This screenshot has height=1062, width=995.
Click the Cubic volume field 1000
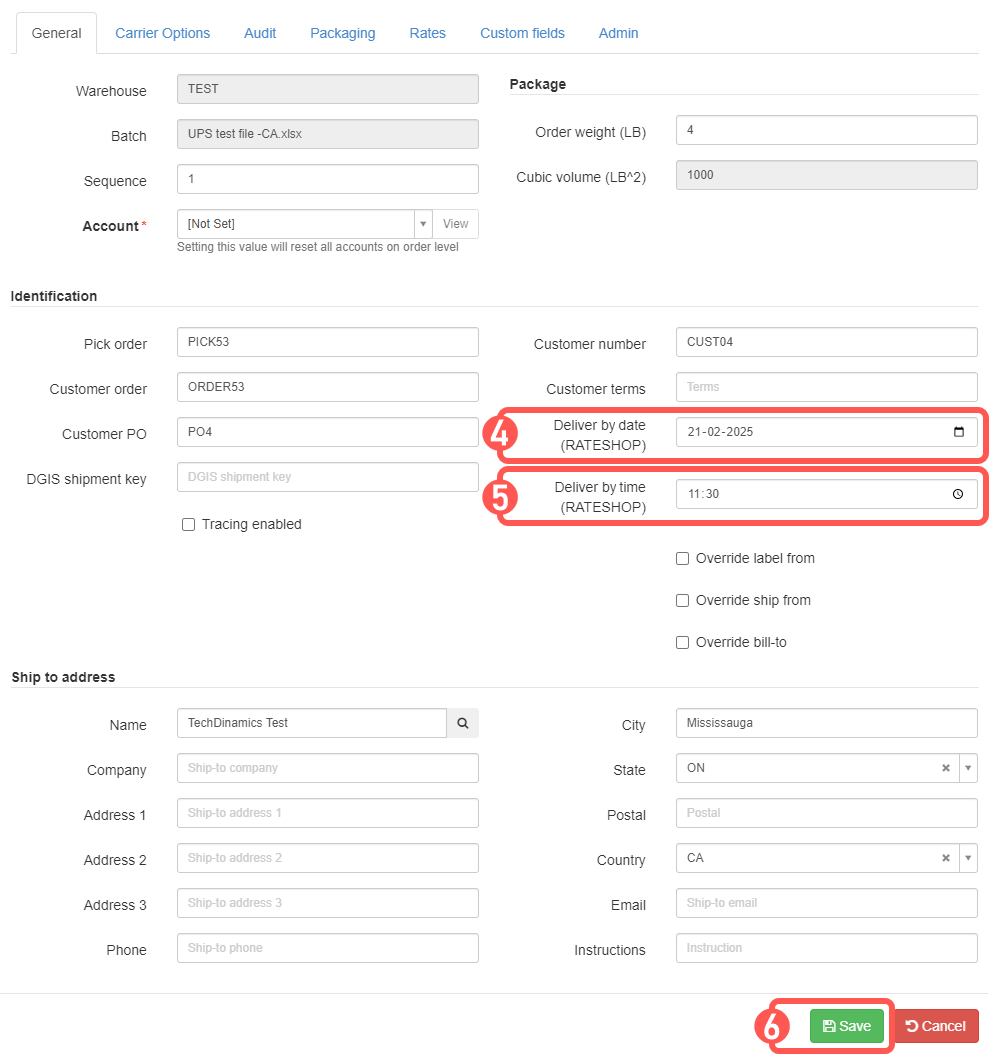[x=826, y=175]
